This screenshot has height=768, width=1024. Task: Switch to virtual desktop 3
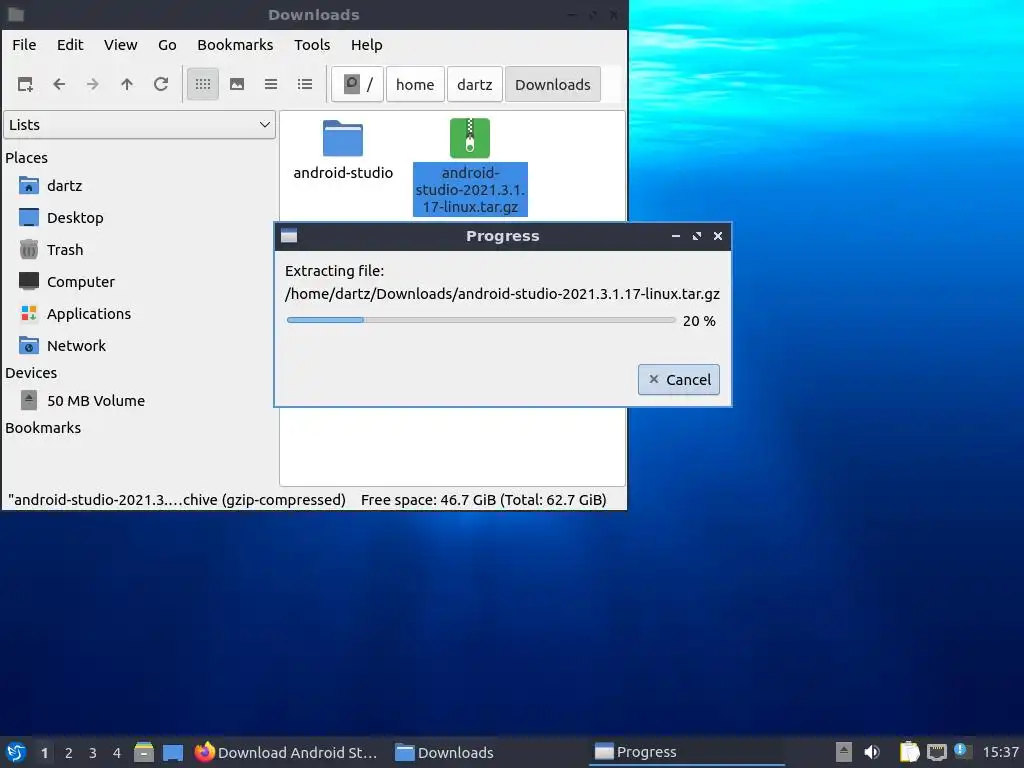click(93, 753)
